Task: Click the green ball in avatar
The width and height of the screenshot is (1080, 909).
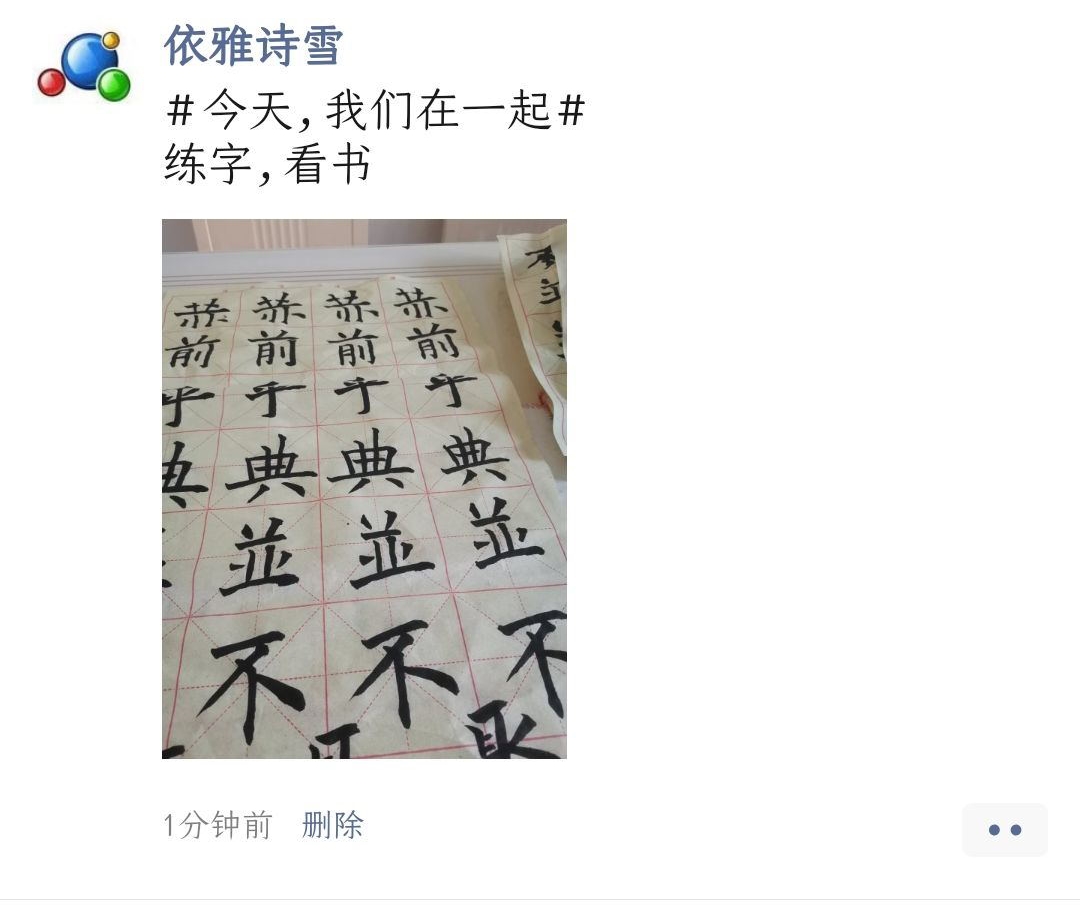Action: (114, 85)
